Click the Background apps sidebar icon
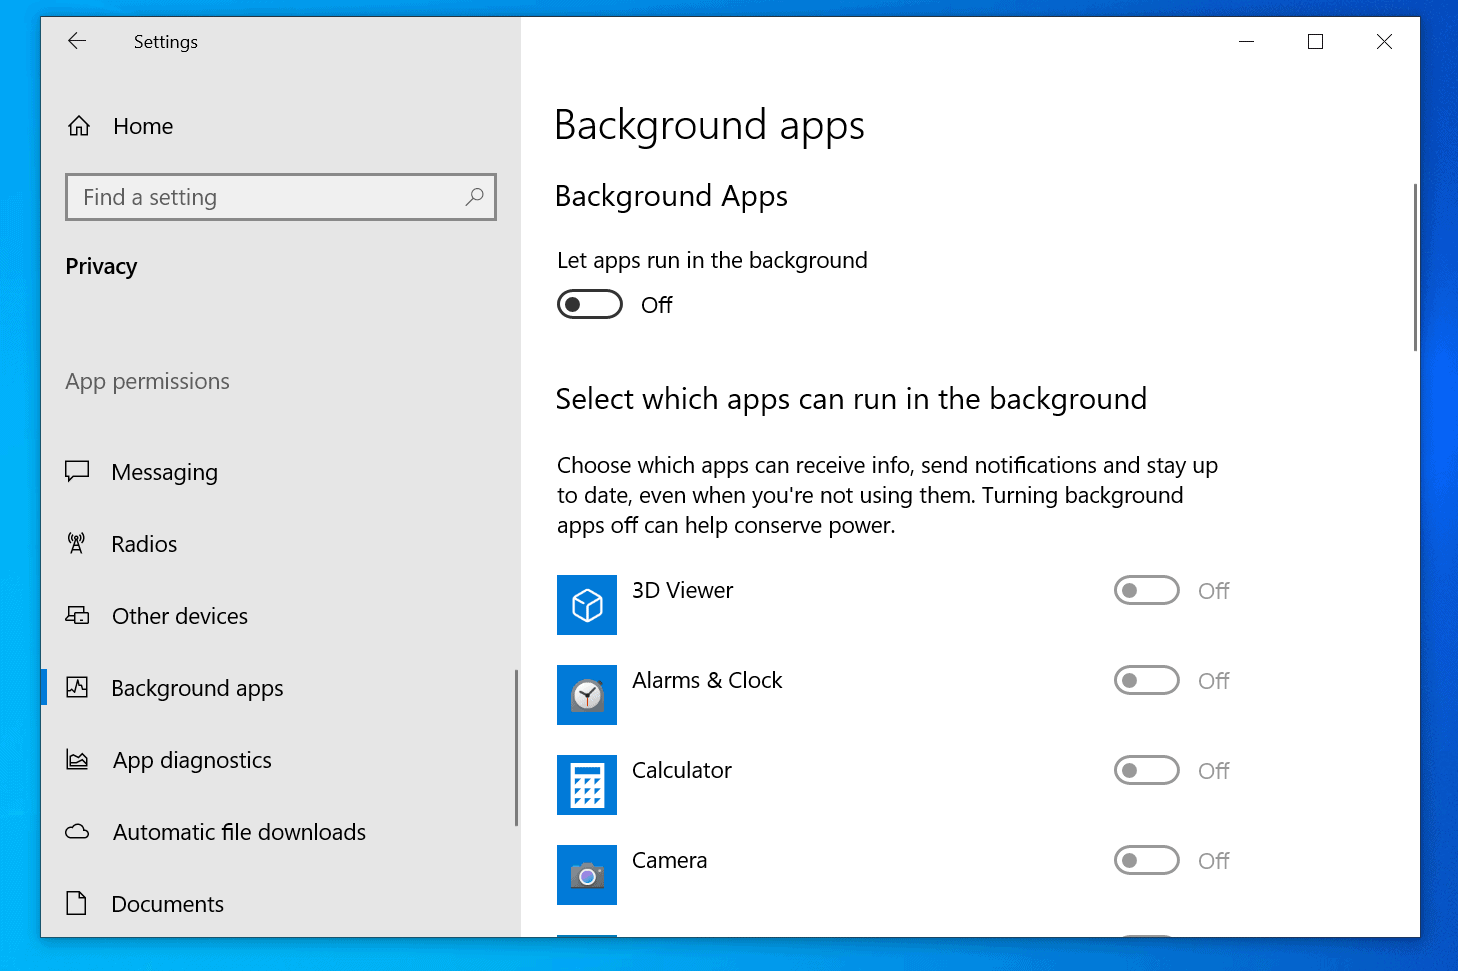Image resolution: width=1458 pixels, height=971 pixels. click(78, 687)
